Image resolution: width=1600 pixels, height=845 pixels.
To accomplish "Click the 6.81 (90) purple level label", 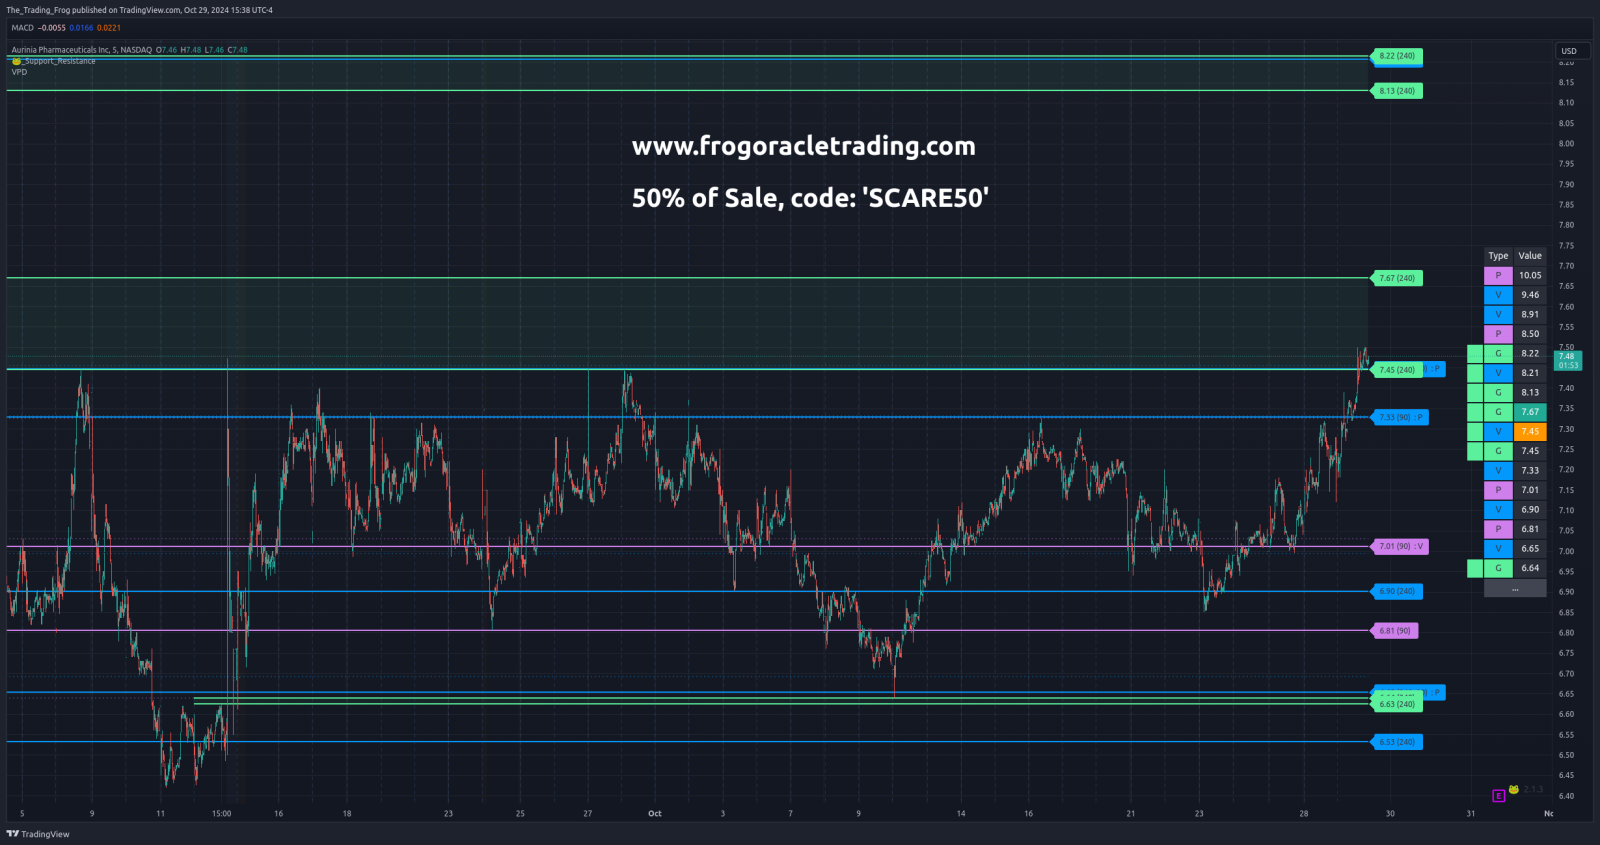I will click(x=1395, y=631).
